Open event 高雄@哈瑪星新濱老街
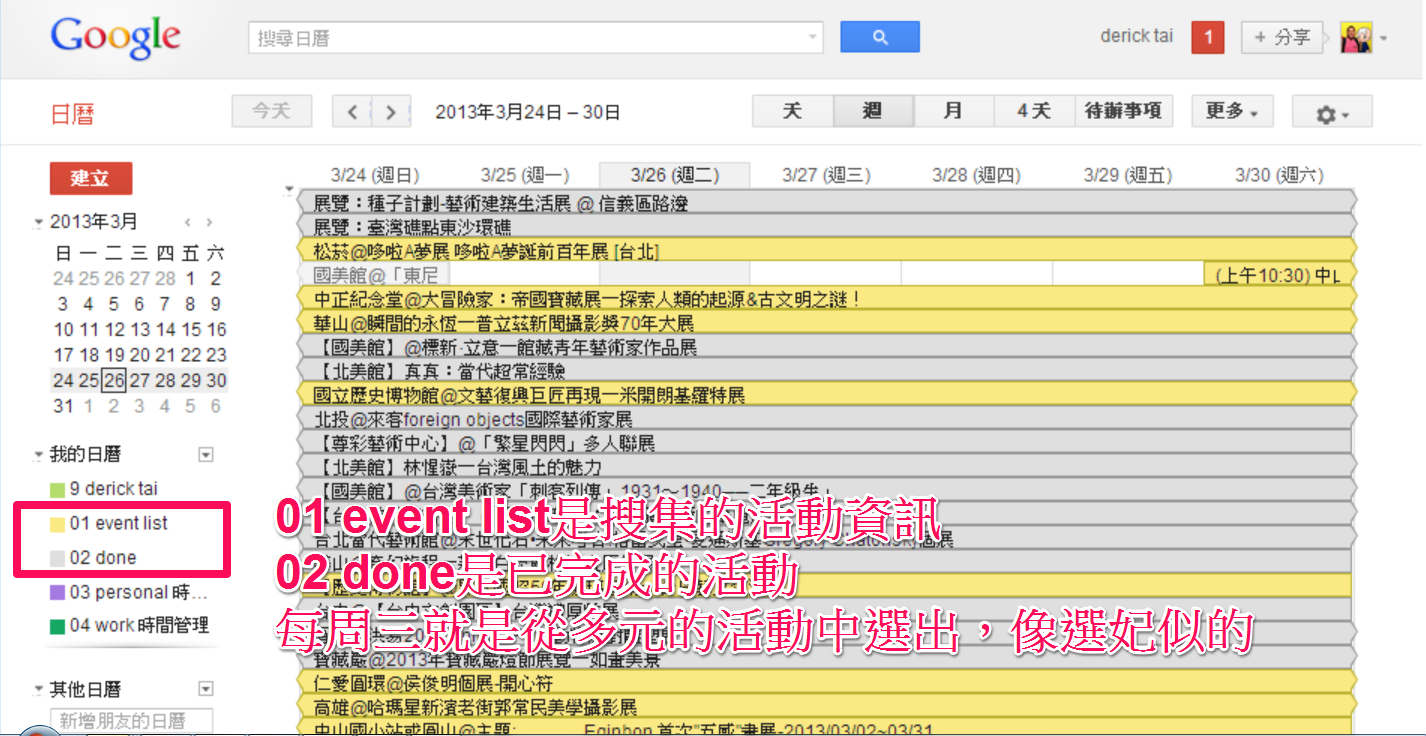Screen dimensions: 1426x736 [x=828, y=707]
